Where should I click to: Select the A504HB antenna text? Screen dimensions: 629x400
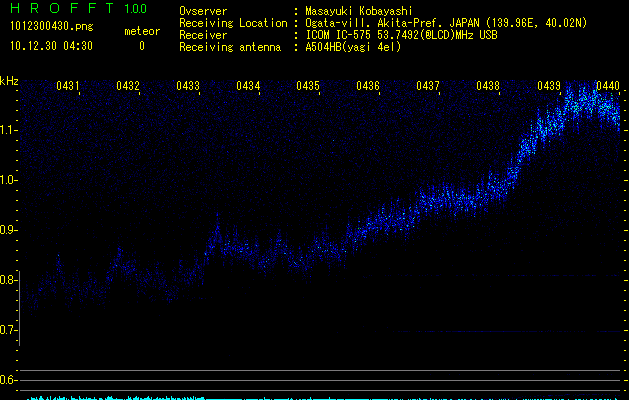tap(353, 47)
